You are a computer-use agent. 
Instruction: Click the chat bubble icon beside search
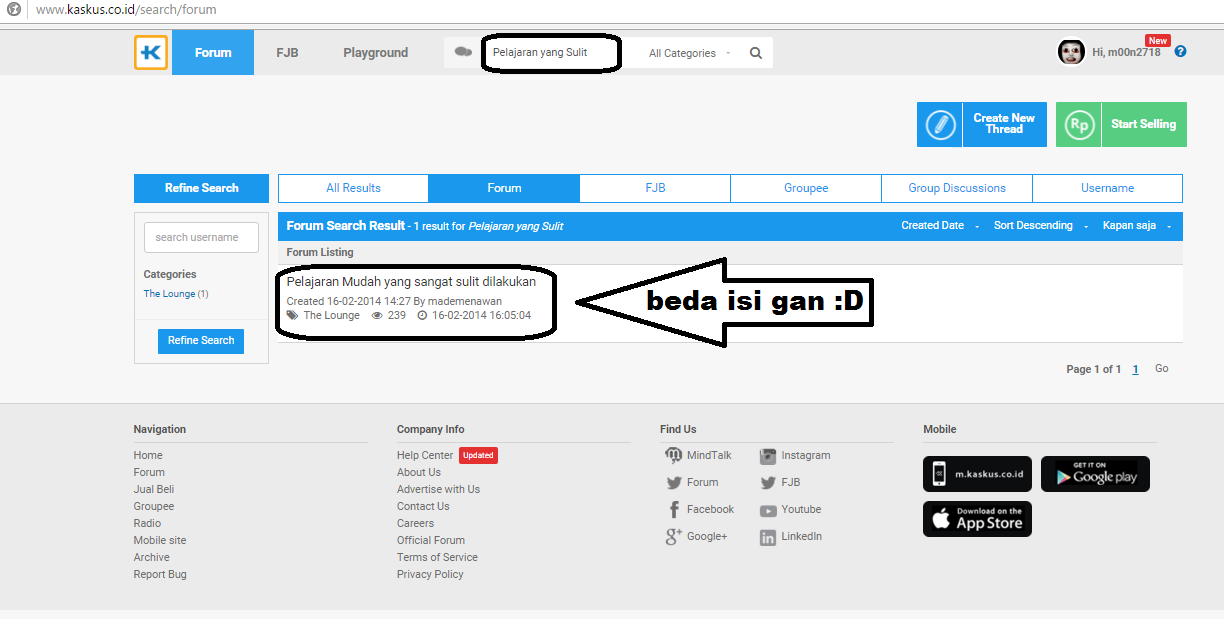(x=463, y=52)
